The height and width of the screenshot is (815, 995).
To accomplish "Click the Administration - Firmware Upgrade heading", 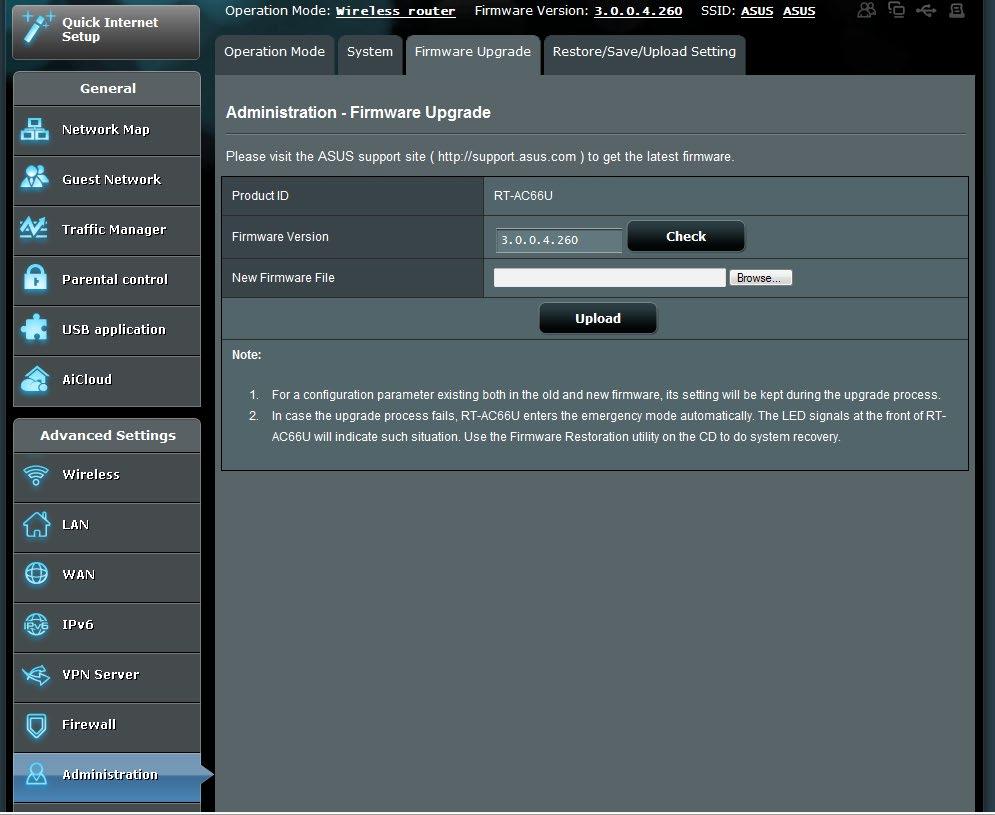I will click(358, 112).
